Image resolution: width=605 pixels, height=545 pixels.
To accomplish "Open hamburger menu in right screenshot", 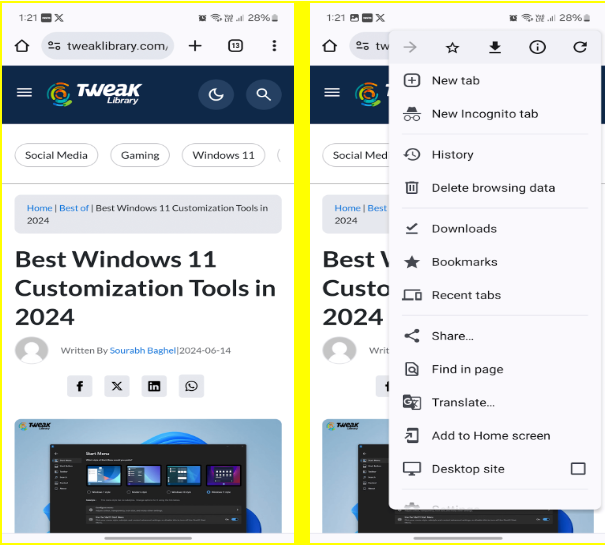I will click(332, 92).
